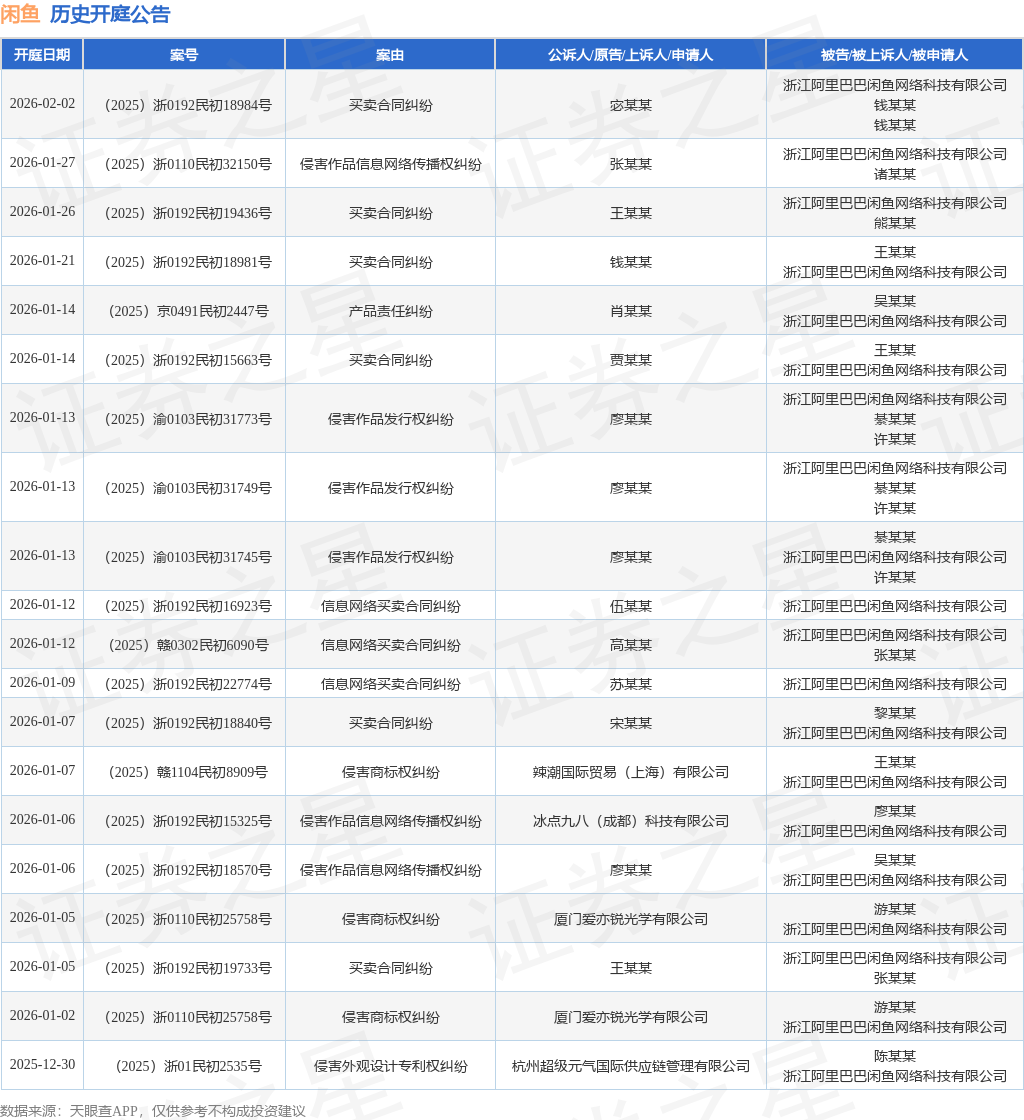Select case number 浙0192民初18840号
Image resolution: width=1024 pixels, height=1120 pixels.
188,724
